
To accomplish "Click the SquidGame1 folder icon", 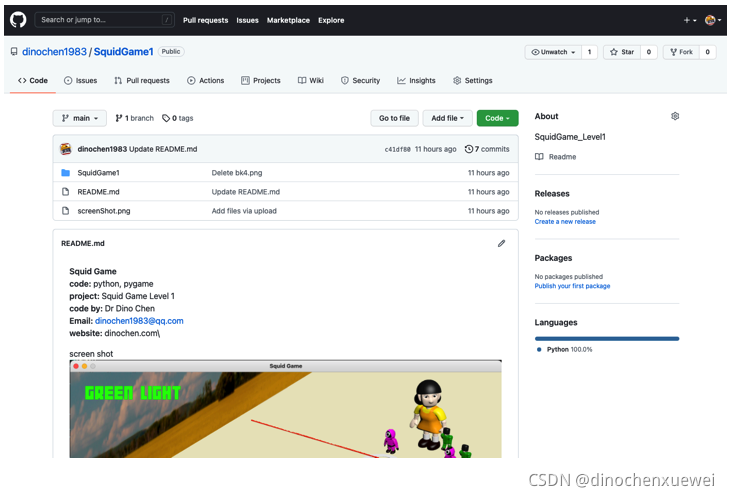I will pyautogui.click(x=66, y=173).
